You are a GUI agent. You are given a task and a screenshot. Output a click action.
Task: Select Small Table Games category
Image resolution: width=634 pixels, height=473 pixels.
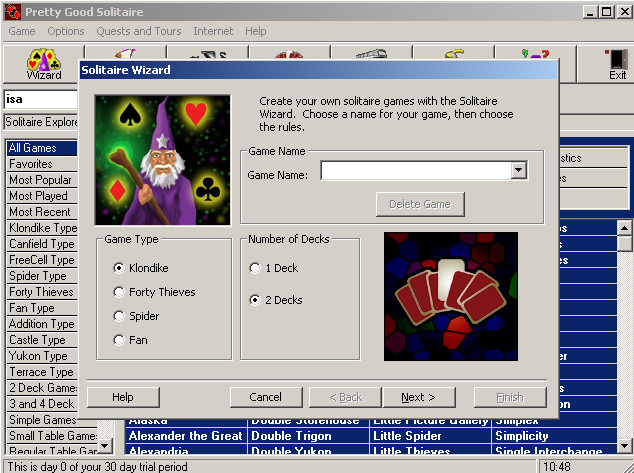tap(52, 435)
